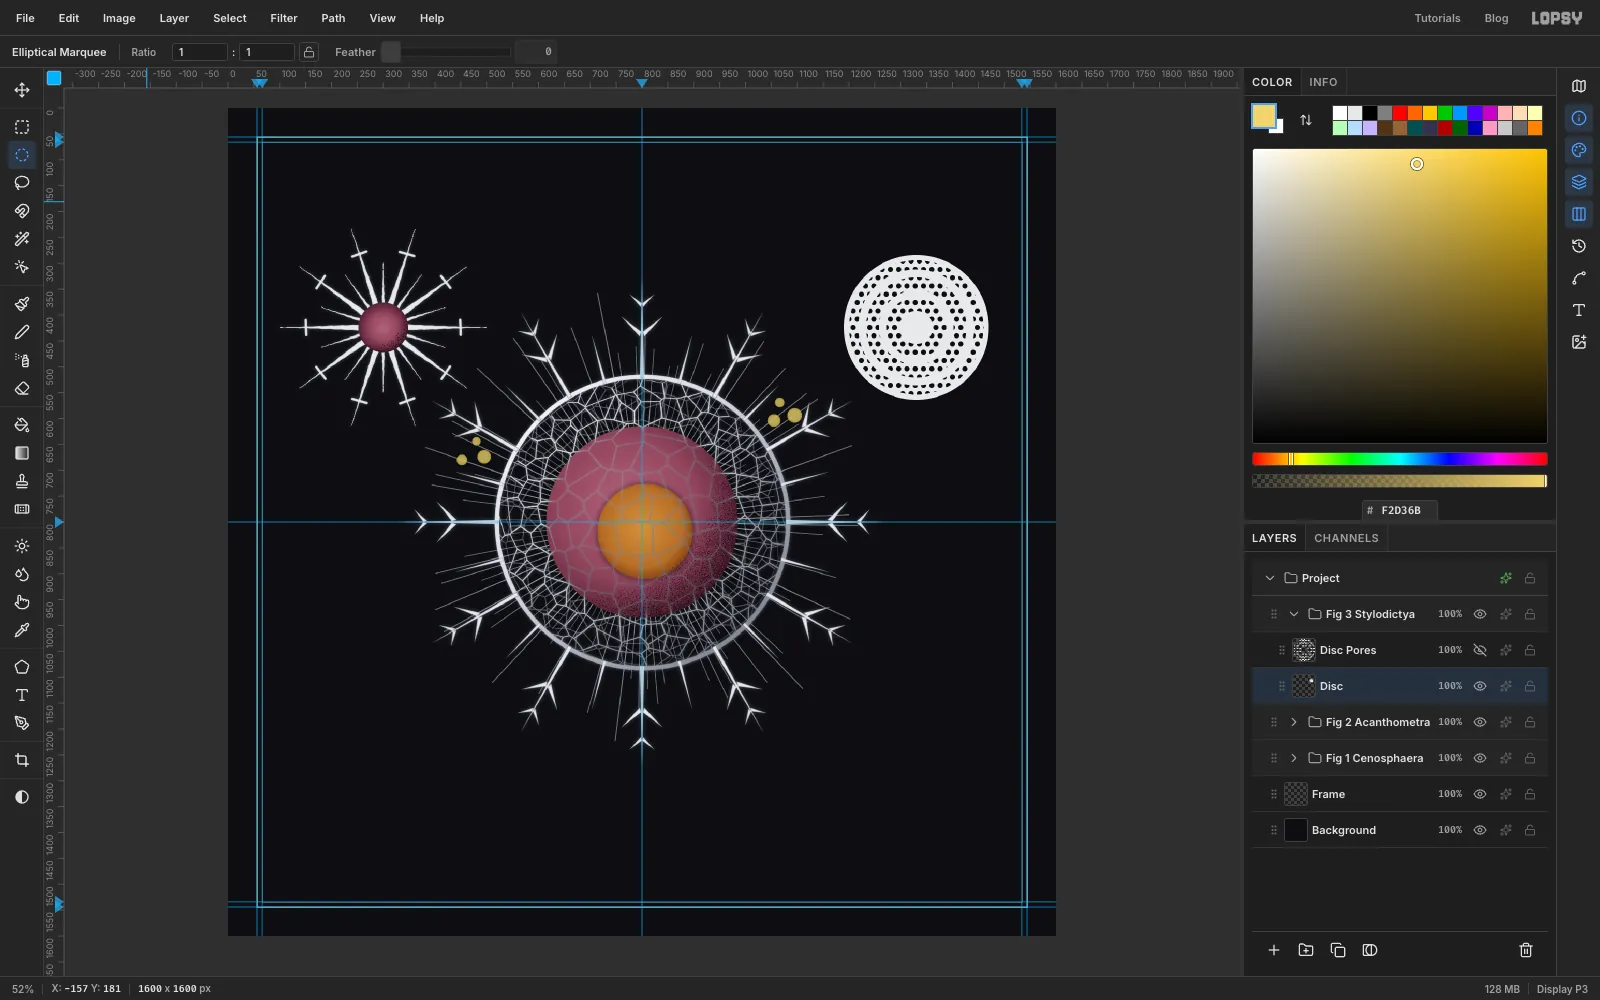Select the Eraser tool
The height and width of the screenshot is (1000, 1600).
pyautogui.click(x=22, y=388)
